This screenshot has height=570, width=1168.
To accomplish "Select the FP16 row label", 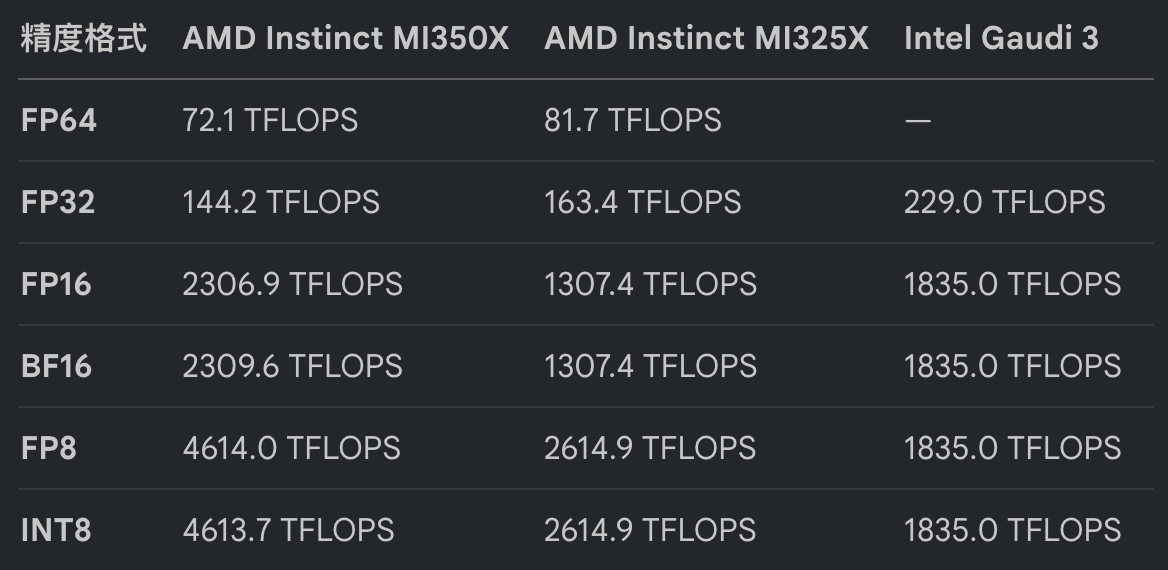I will (x=56, y=284).
